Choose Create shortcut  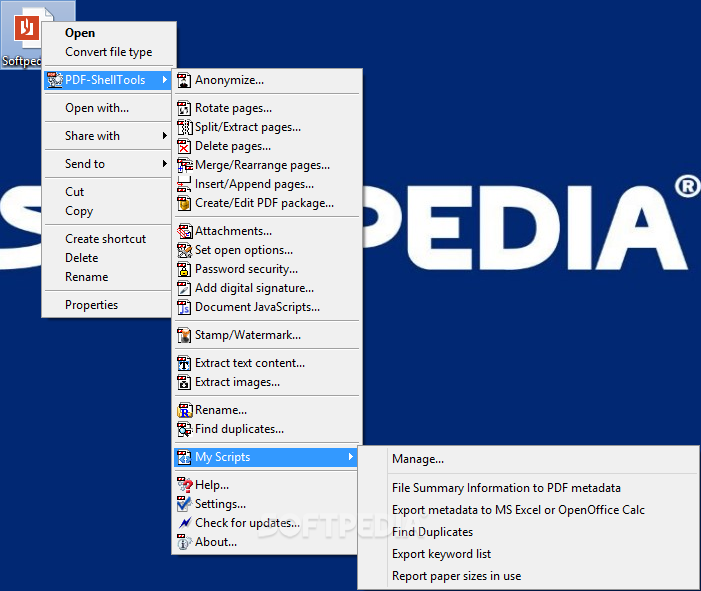[x=106, y=239]
